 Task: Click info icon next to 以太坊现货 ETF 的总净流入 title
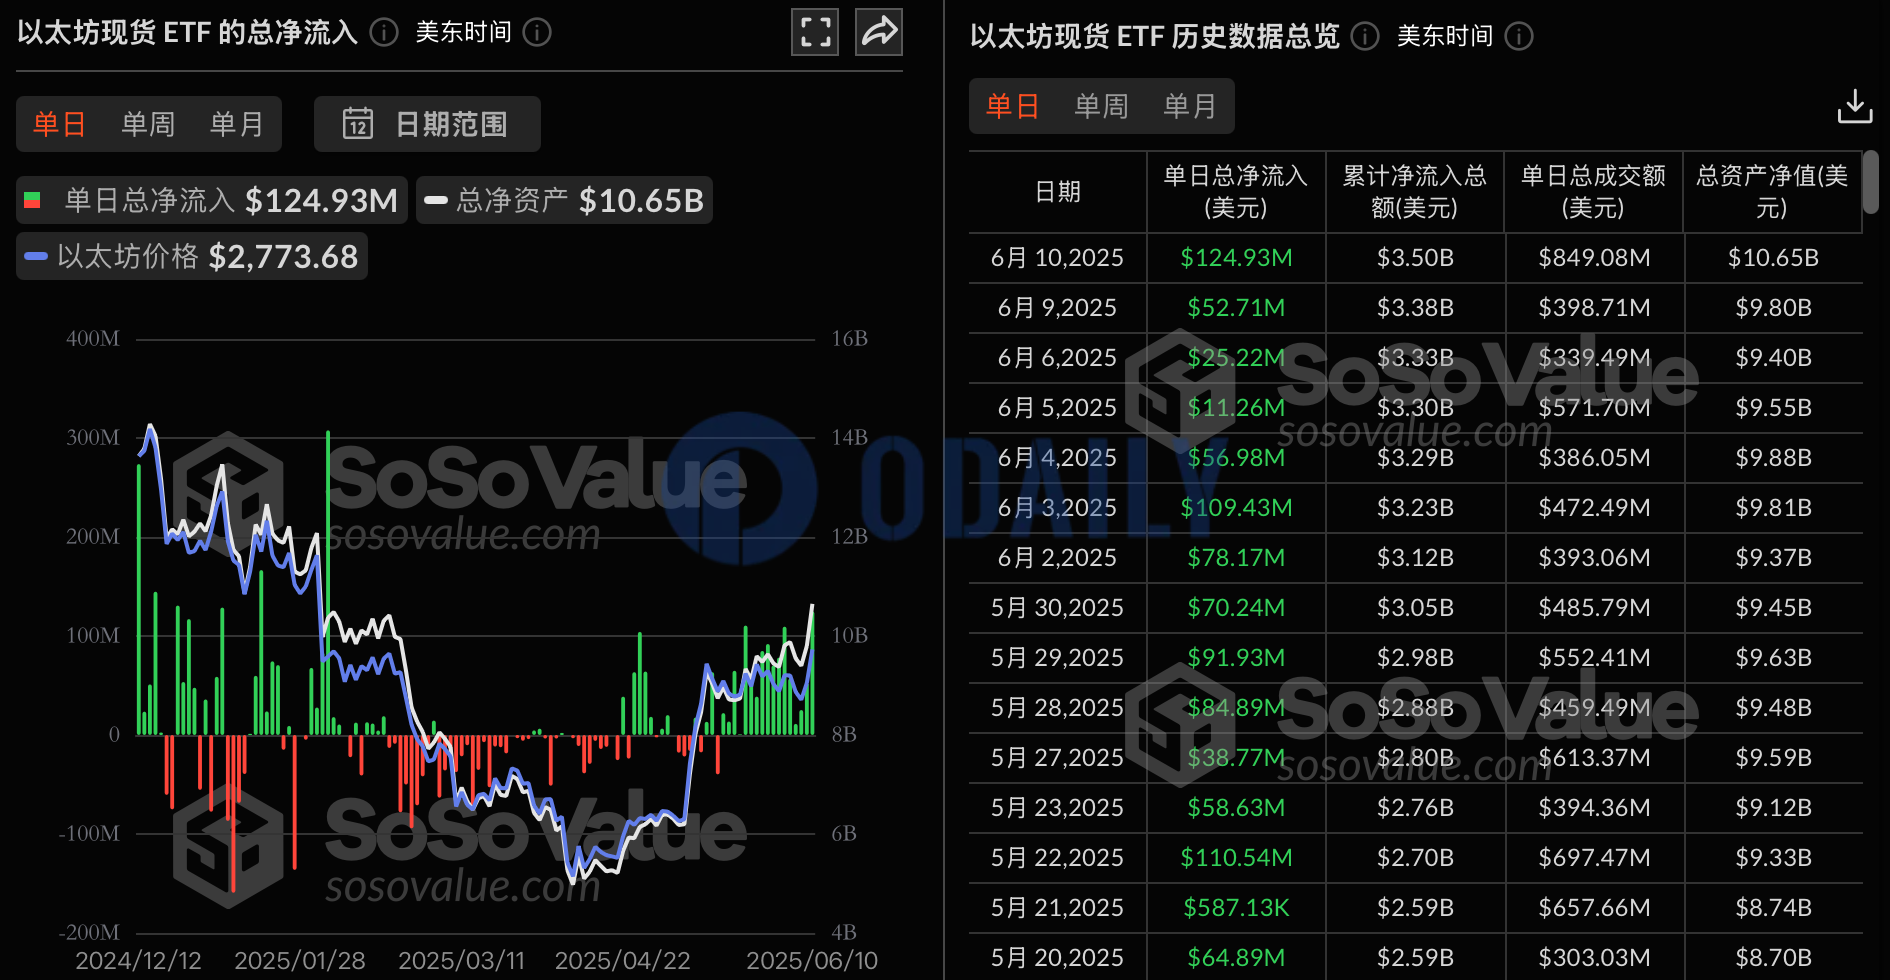[x=384, y=33]
